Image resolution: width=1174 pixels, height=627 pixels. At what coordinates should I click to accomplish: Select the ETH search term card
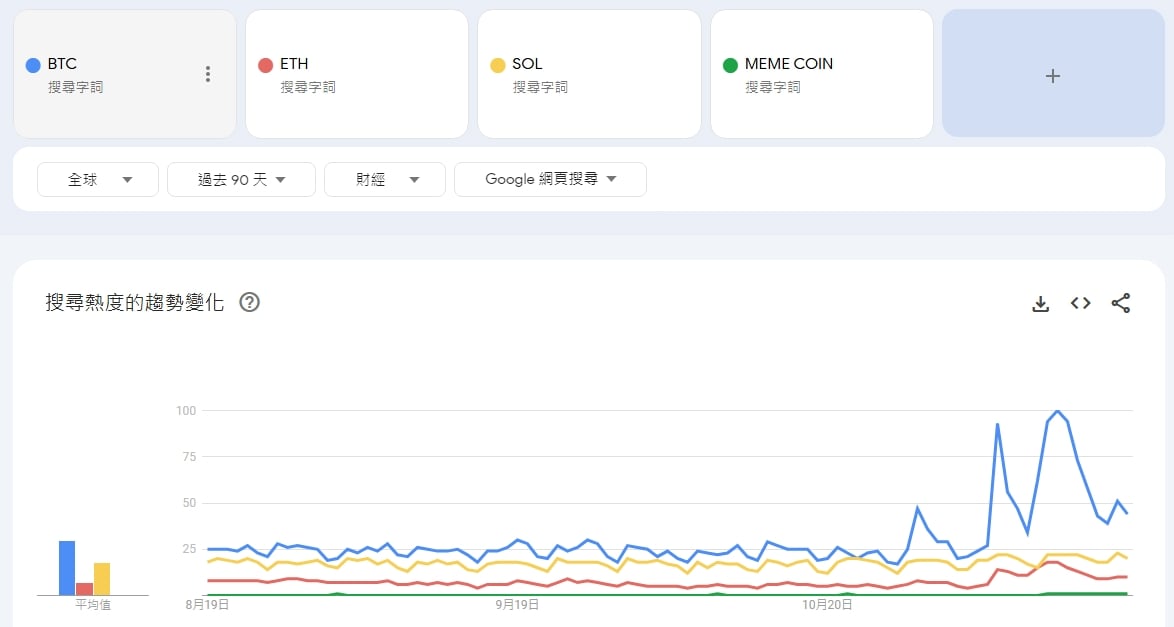[356, 74]
